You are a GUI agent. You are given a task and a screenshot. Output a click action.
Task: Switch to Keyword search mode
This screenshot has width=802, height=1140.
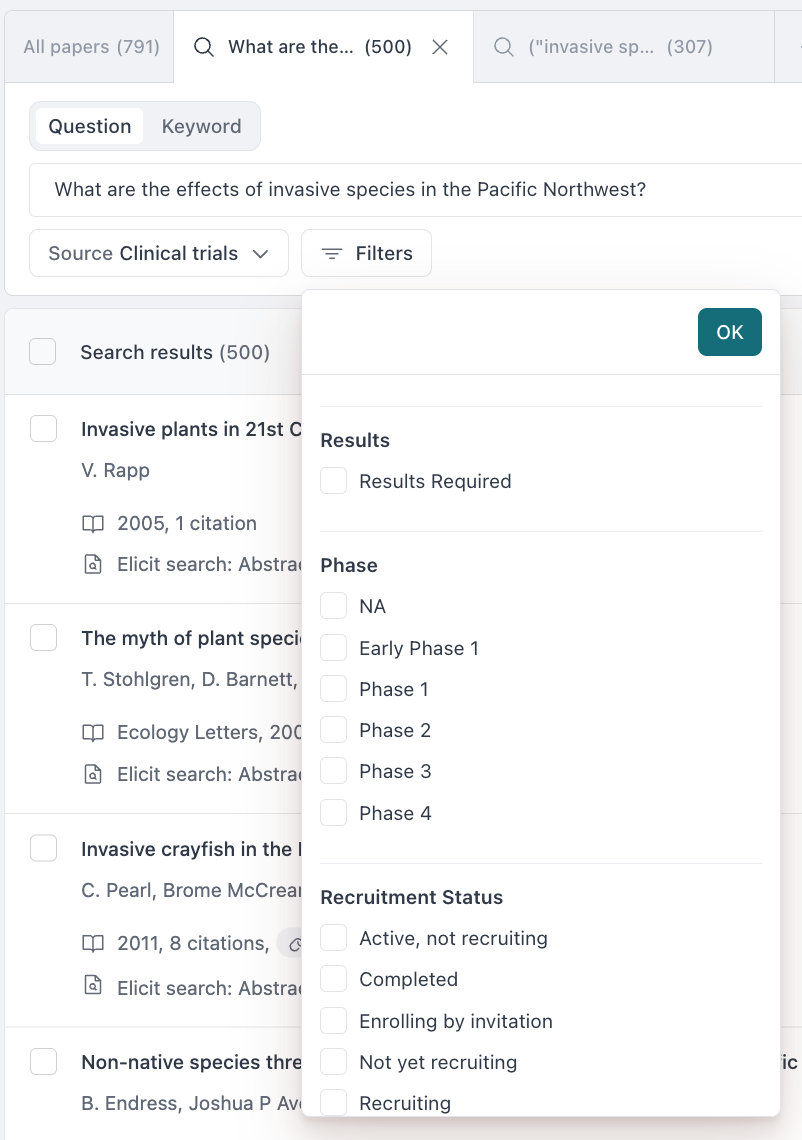point(201,127)
